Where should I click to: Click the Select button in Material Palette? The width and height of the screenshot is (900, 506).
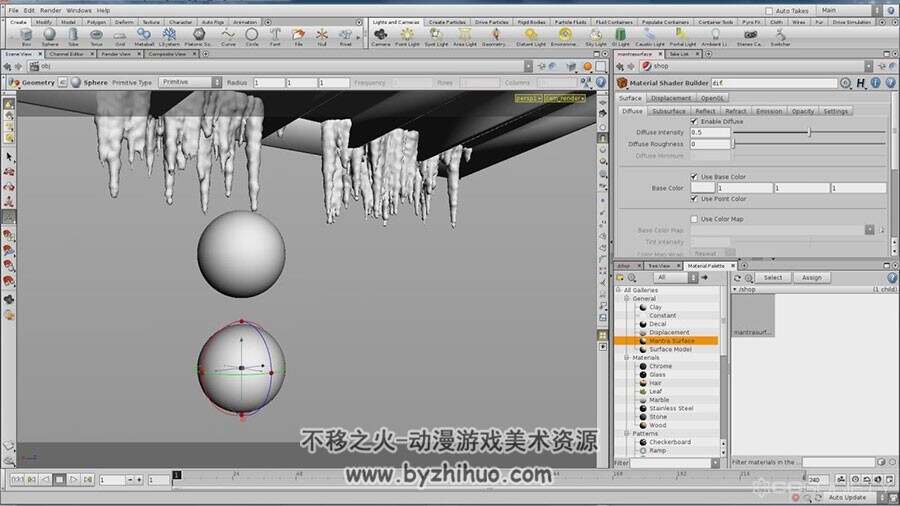(x=773, y=278)
